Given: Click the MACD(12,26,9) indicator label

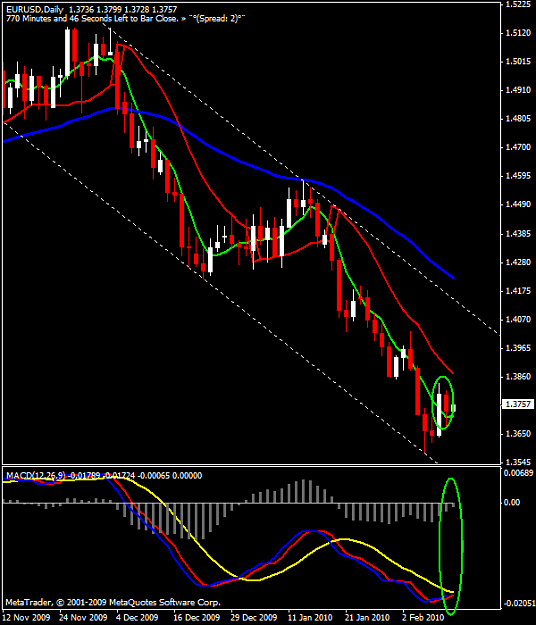Looking at the screenshot, I should click(36, 476).
